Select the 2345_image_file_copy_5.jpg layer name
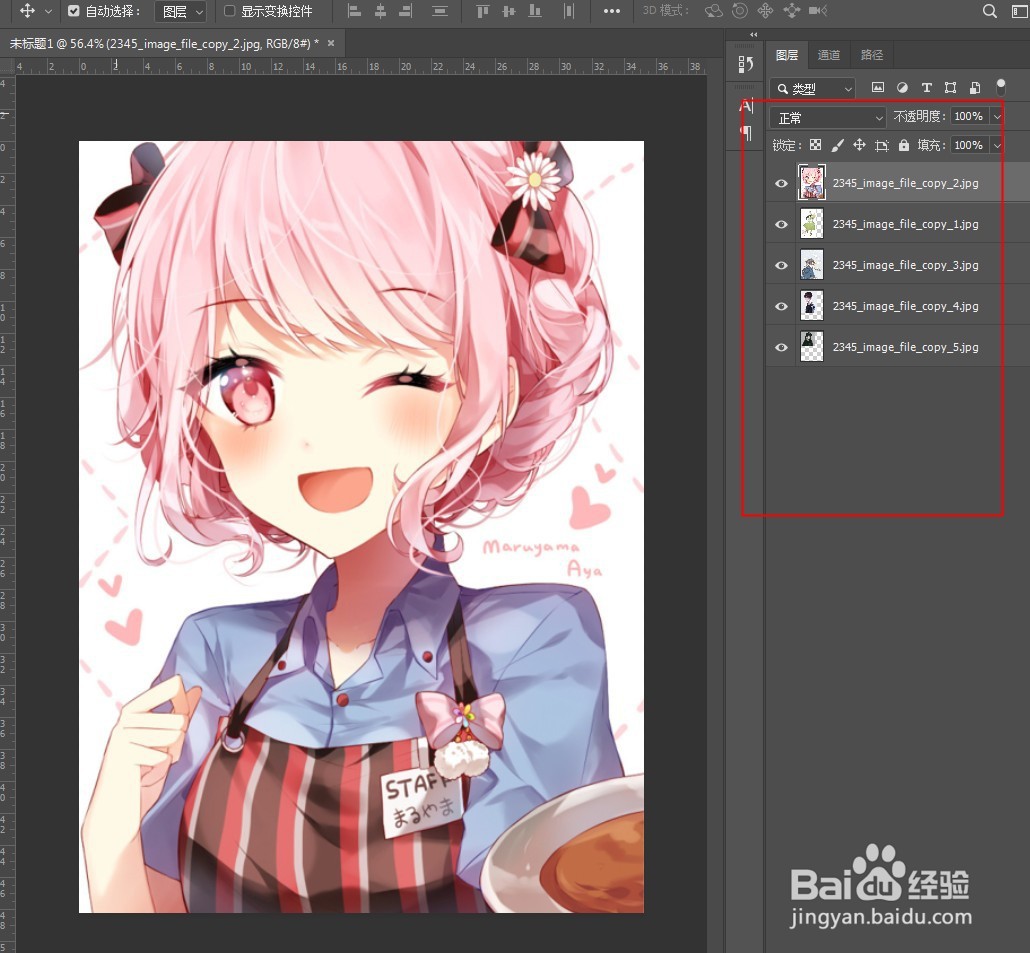The width and height of the screenshot is (1030, 953). coord(905,347)
